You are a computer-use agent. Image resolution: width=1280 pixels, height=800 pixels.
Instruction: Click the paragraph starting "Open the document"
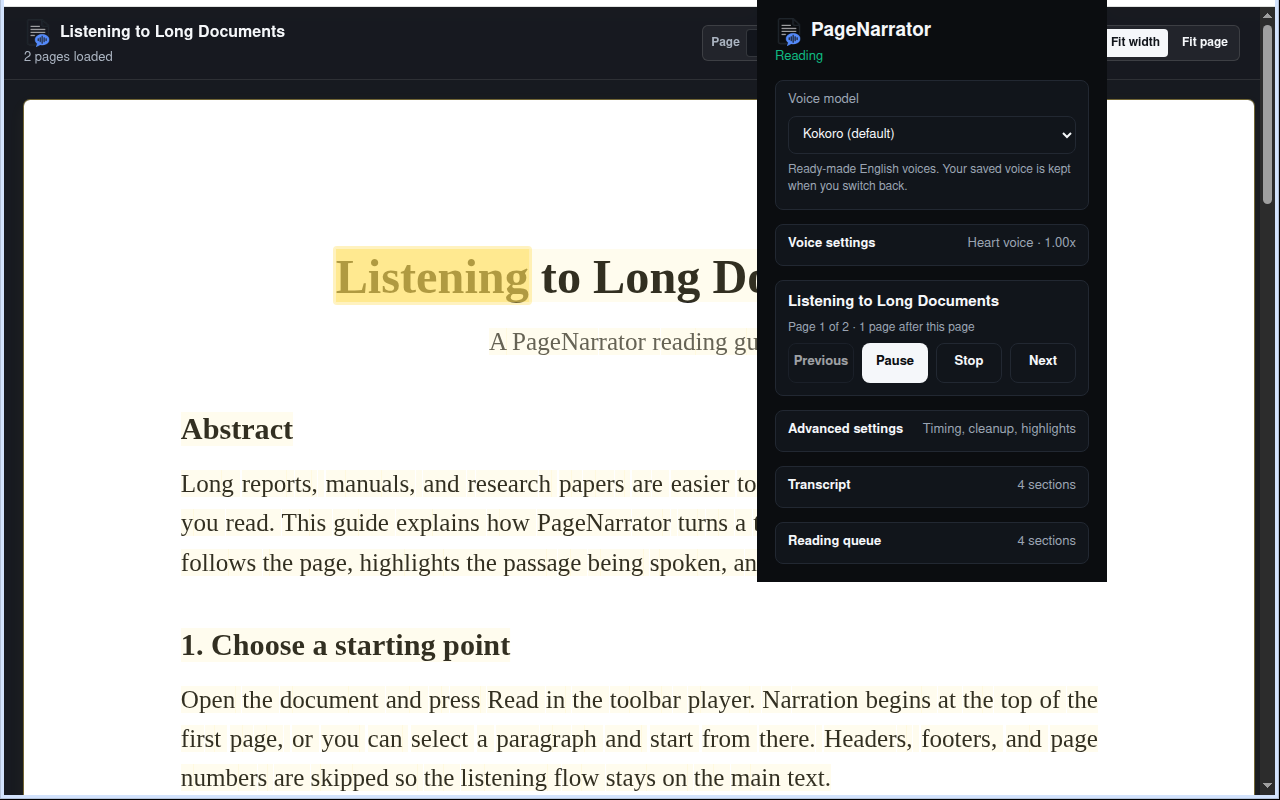coord(639,739)
